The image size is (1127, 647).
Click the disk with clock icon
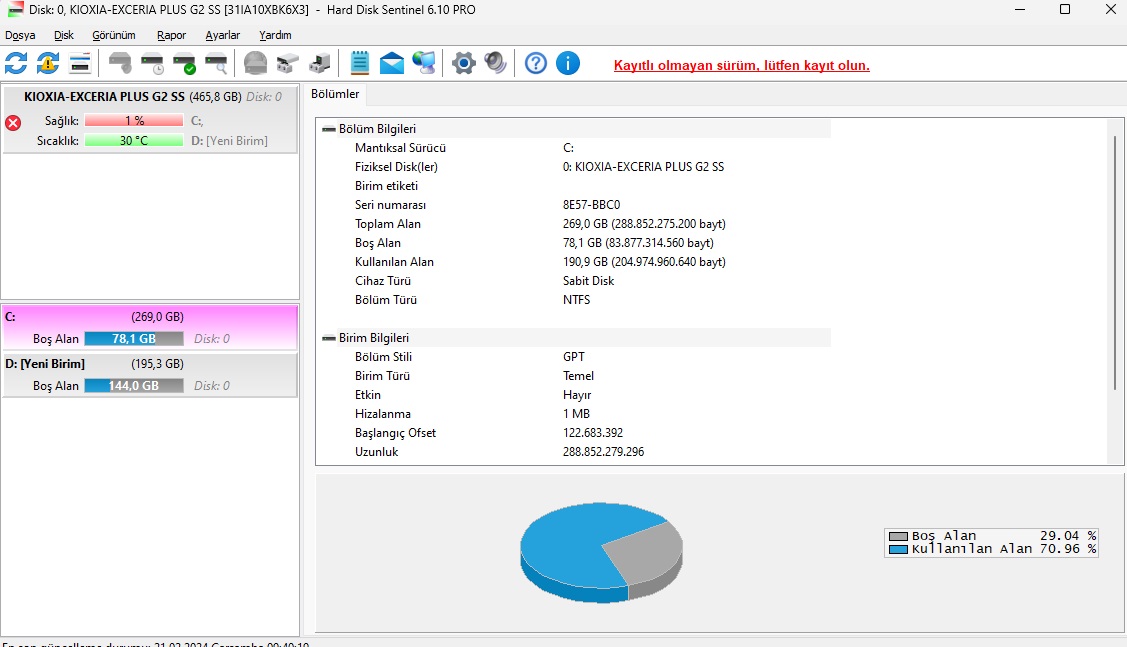[x=152, y=63]
